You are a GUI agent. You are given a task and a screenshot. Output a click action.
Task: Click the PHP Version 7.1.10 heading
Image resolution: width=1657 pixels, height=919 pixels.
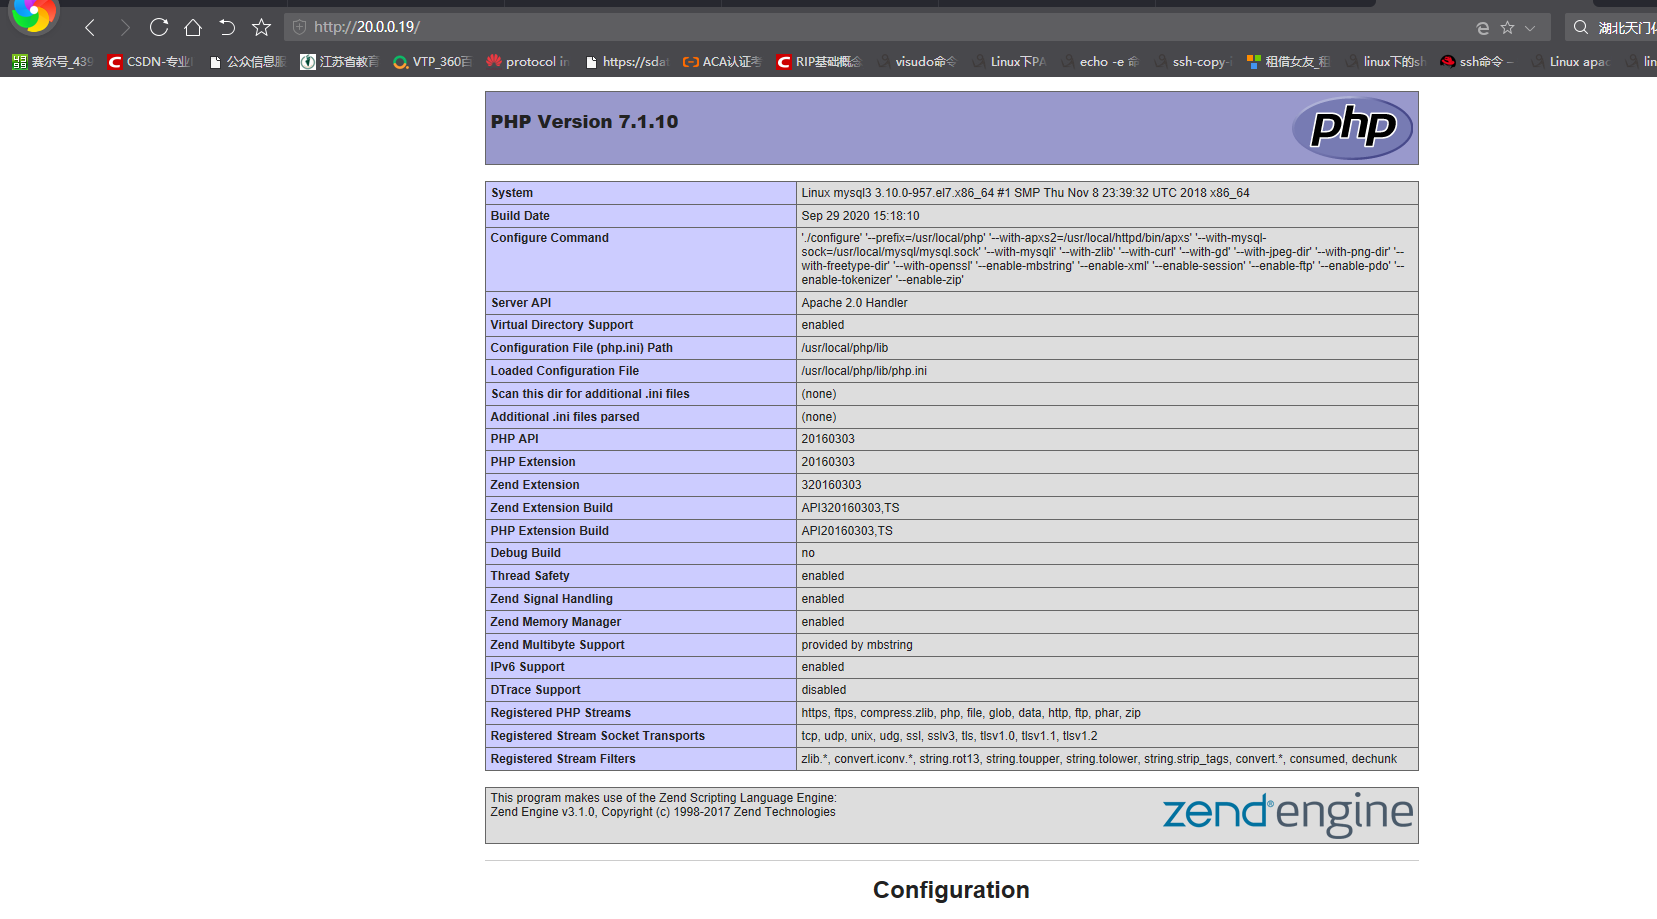pyautogui.click(x=584, y=122)
